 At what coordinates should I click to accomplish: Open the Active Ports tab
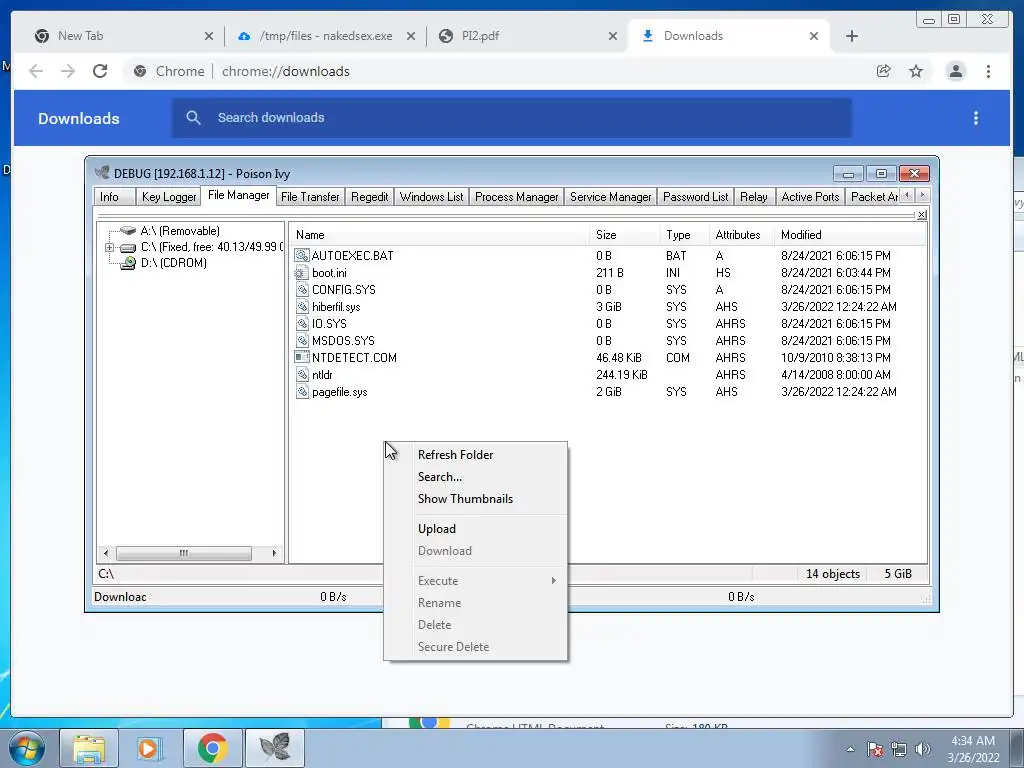tap(810, 197)
